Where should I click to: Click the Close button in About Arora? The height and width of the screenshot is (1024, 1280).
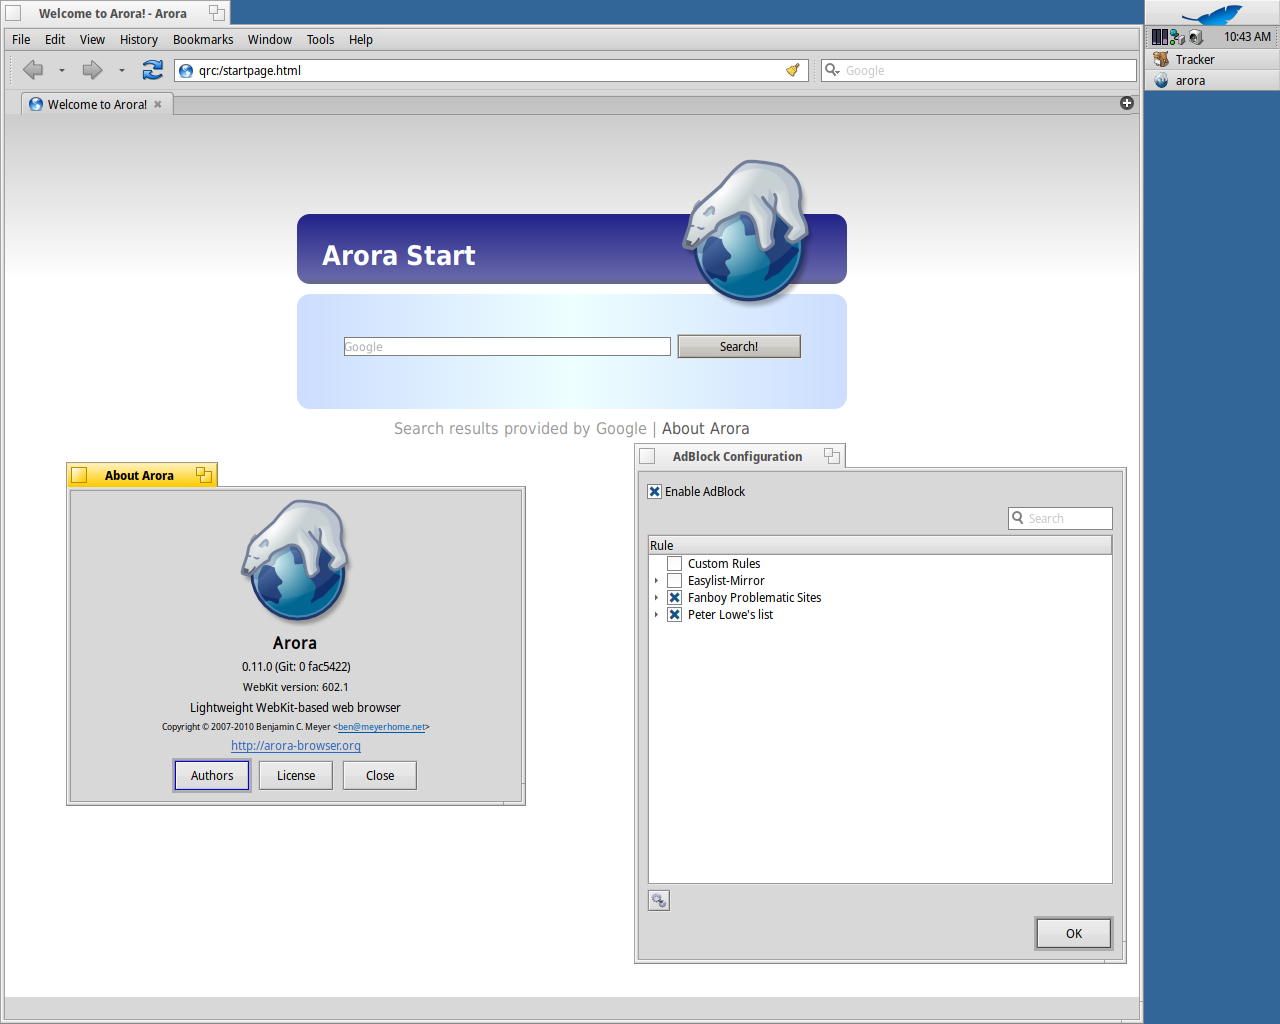coord(380,775)
